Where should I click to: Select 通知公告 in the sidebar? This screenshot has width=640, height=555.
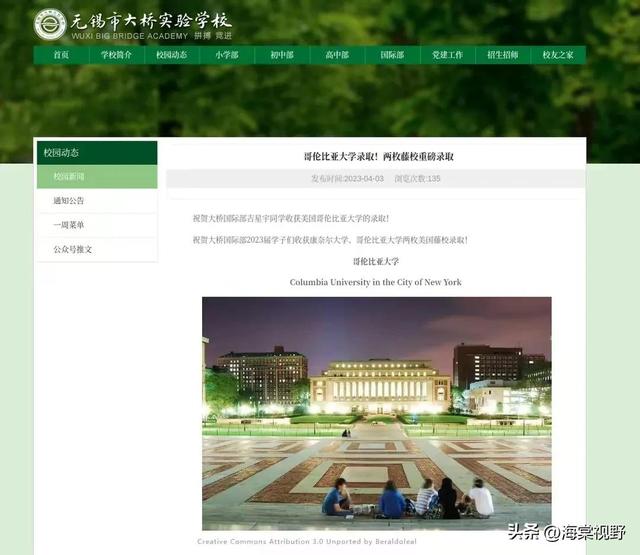[x=97, y=201]
